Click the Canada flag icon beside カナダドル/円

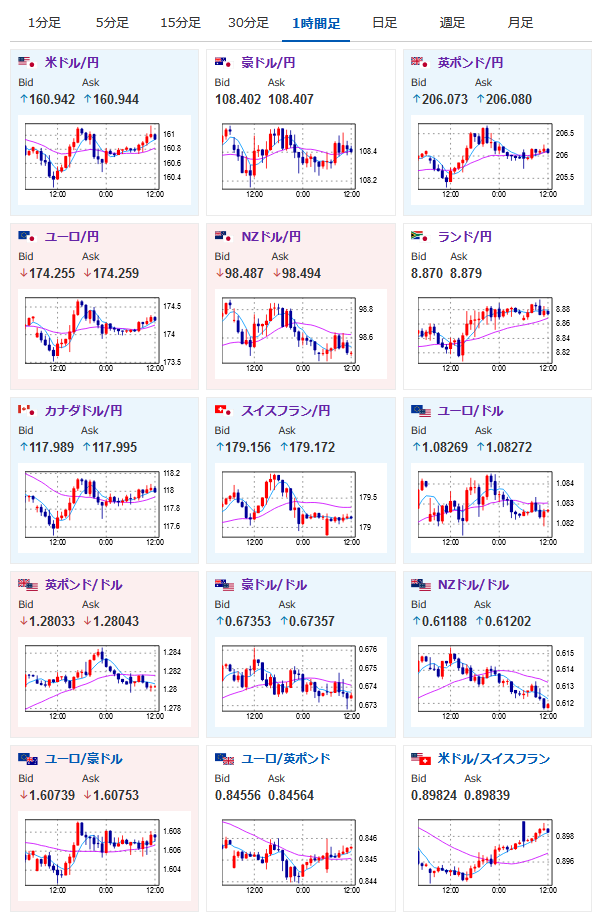[27, 410]
